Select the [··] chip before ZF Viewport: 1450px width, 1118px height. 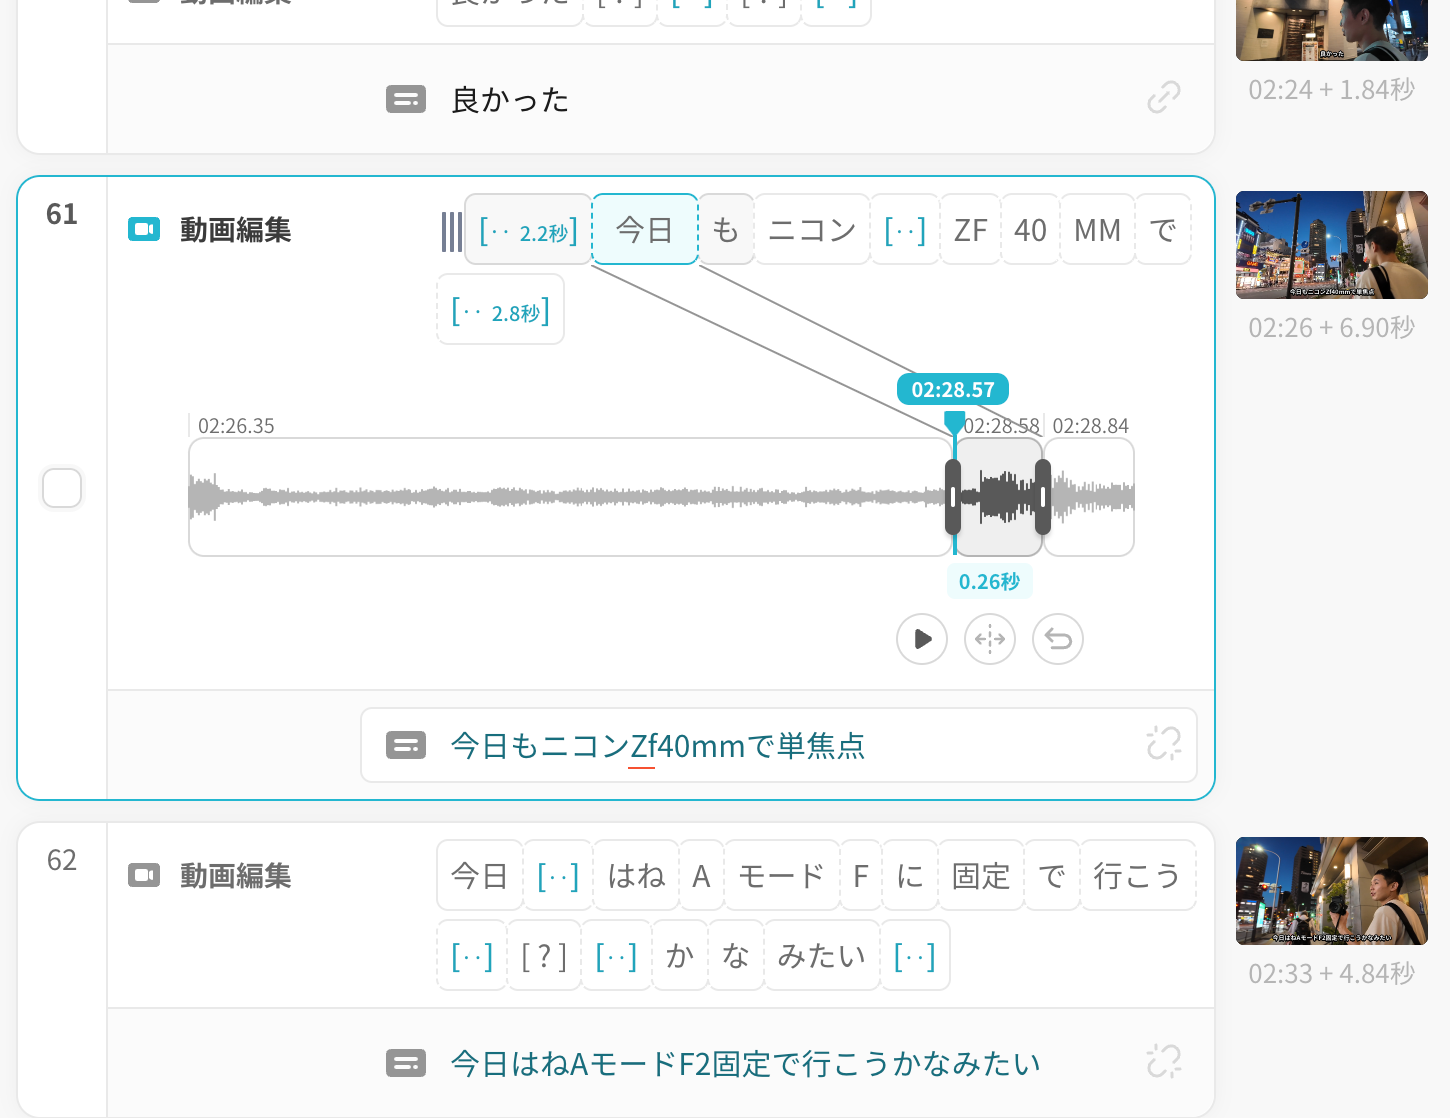[905, 230]
